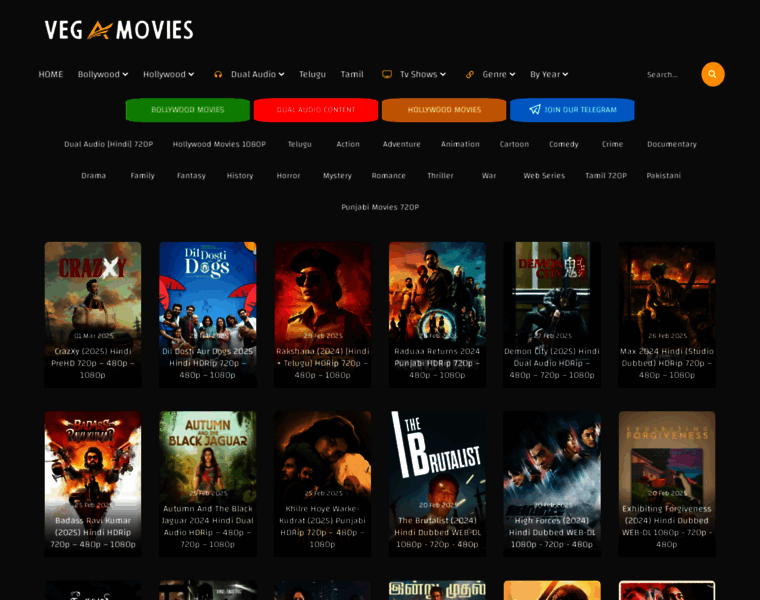Image resolution: width=760 pixels, height=600 pixels.
Task: Select the Adventure genre link
Action: (401, 144)
